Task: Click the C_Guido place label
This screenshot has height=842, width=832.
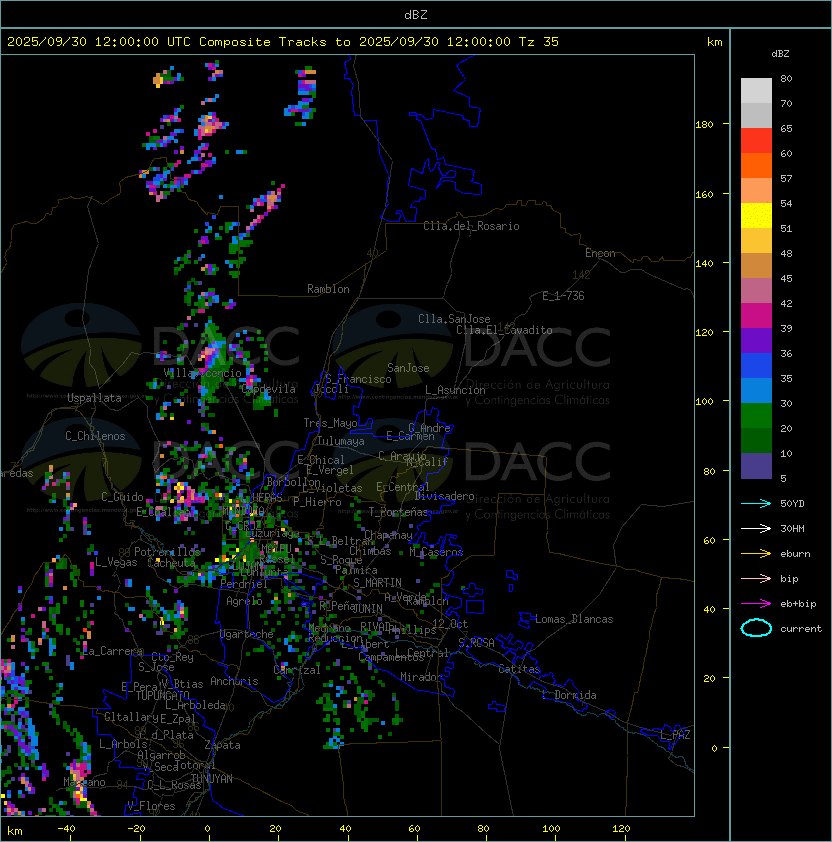Action: pyautogui.click(x=122, y=497)
